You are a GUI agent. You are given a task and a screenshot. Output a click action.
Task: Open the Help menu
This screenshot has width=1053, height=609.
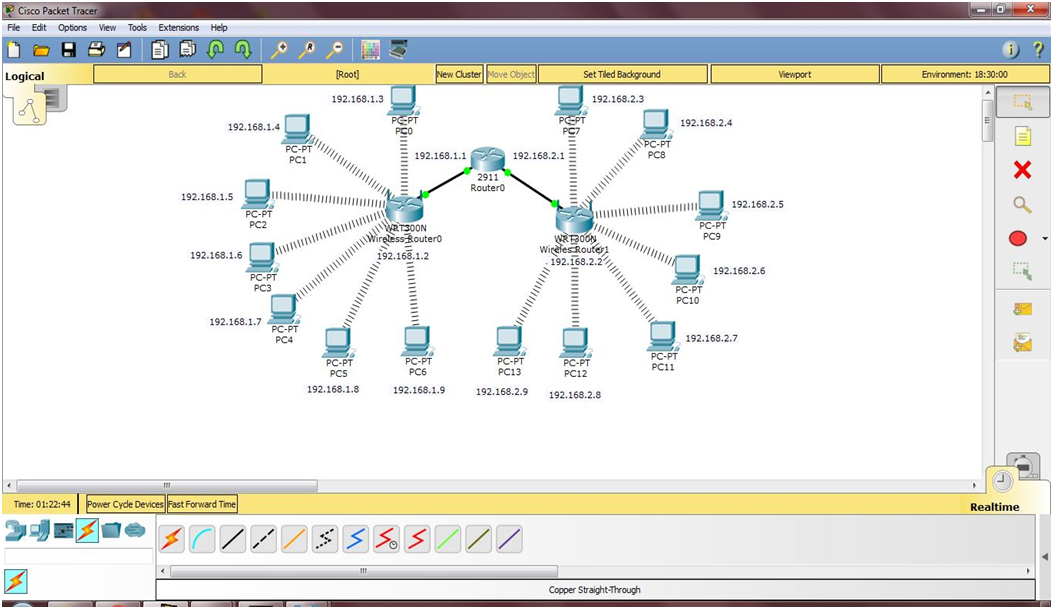click(x=219, y=28)
